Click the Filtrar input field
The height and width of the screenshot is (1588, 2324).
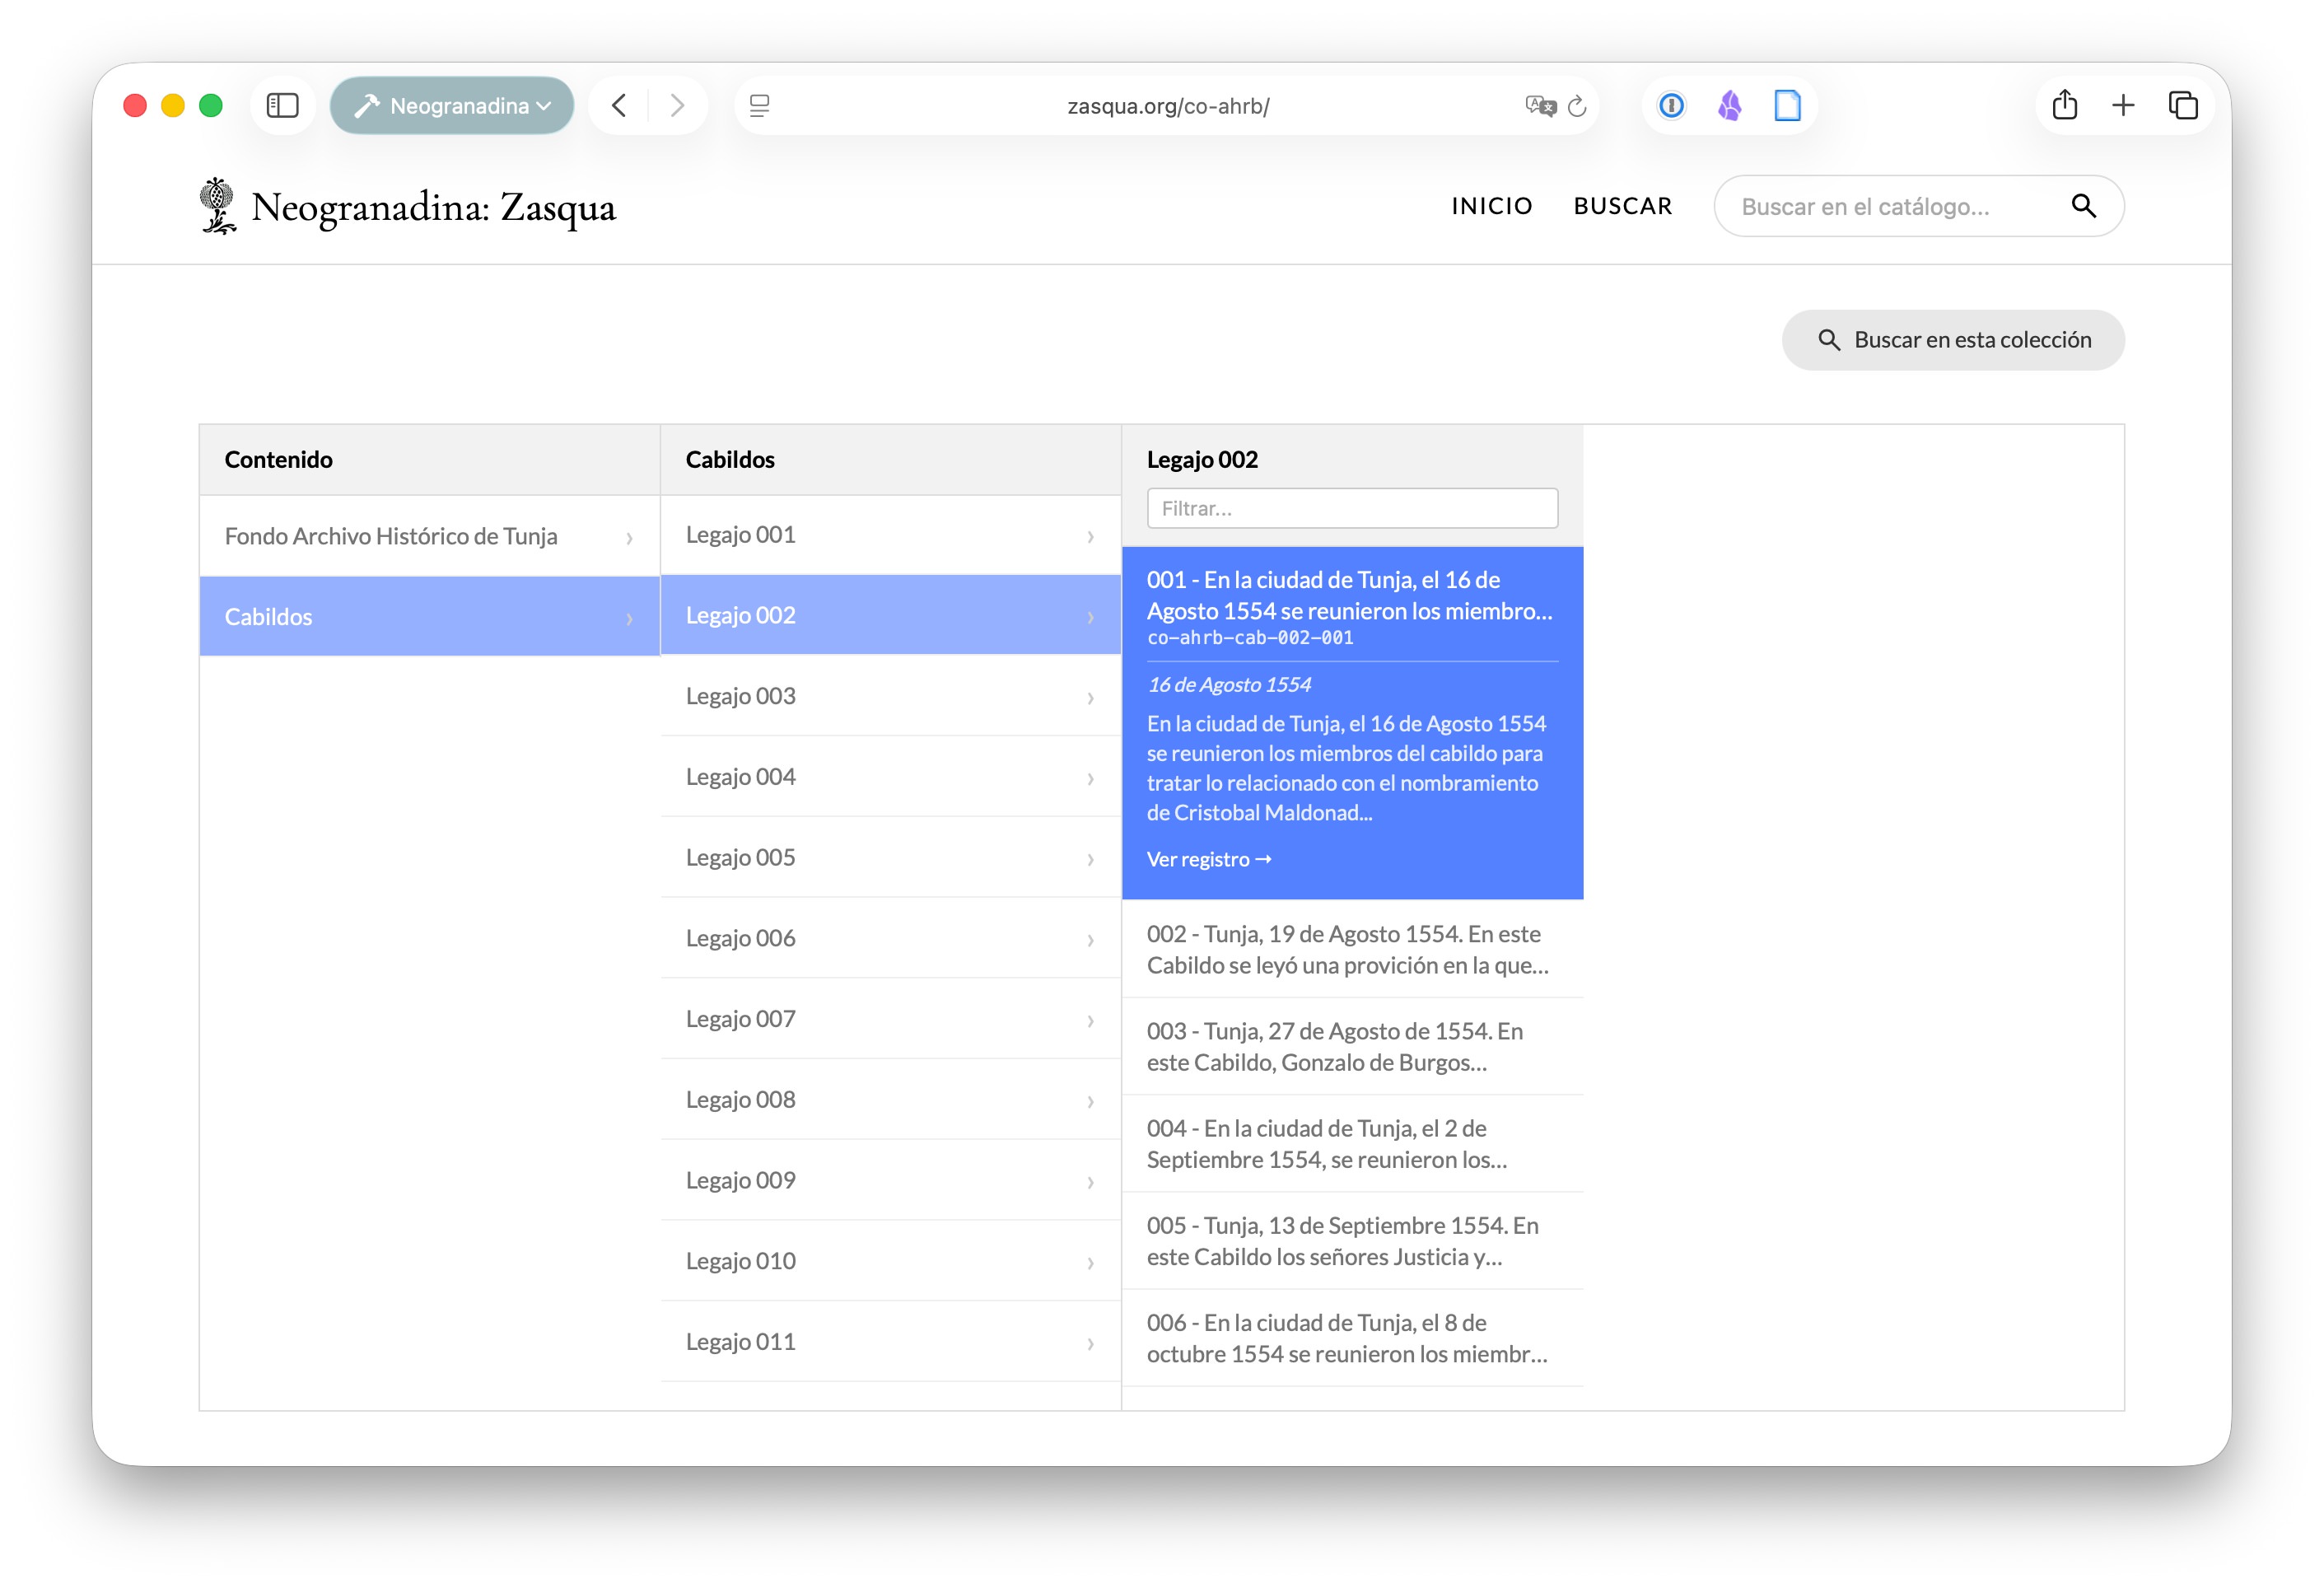coord(1351,508)
